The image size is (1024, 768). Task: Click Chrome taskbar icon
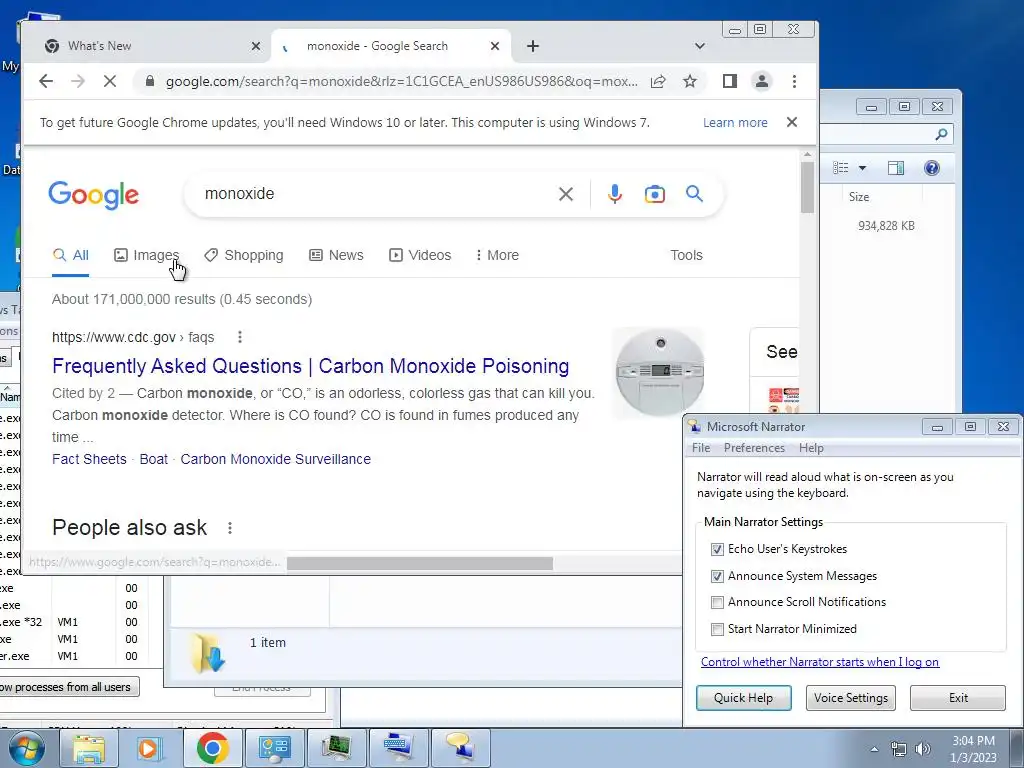212,748
